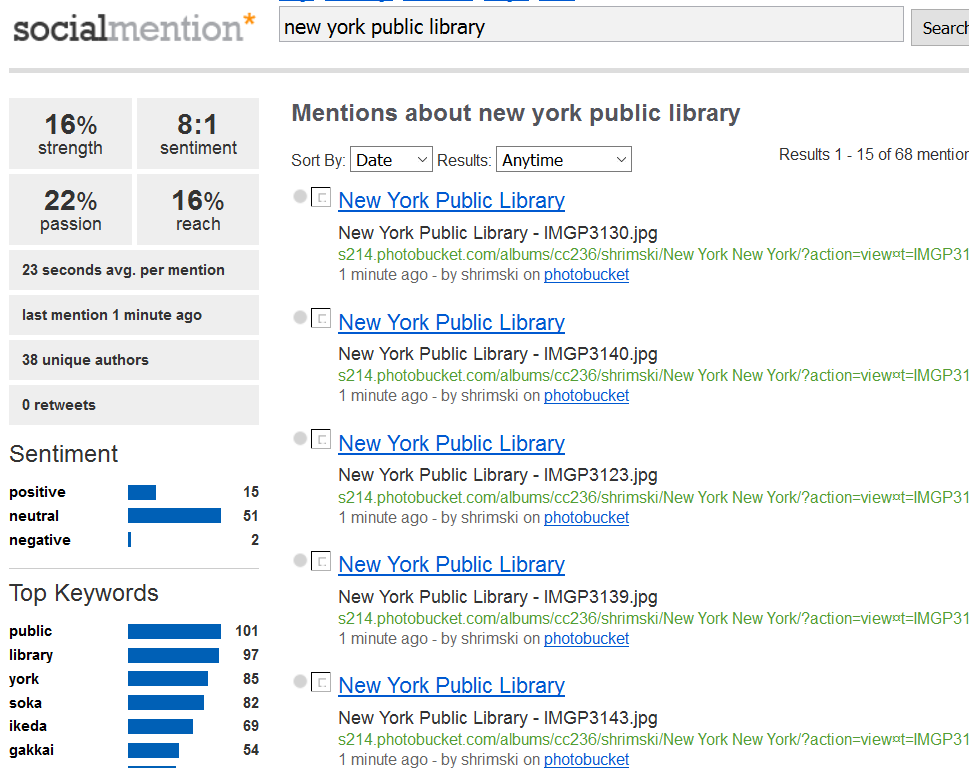Screen dimensions: 969x768
Task: Follow the photobucket link in the IMGP3143.jpg result
Action: coord(586,759)
